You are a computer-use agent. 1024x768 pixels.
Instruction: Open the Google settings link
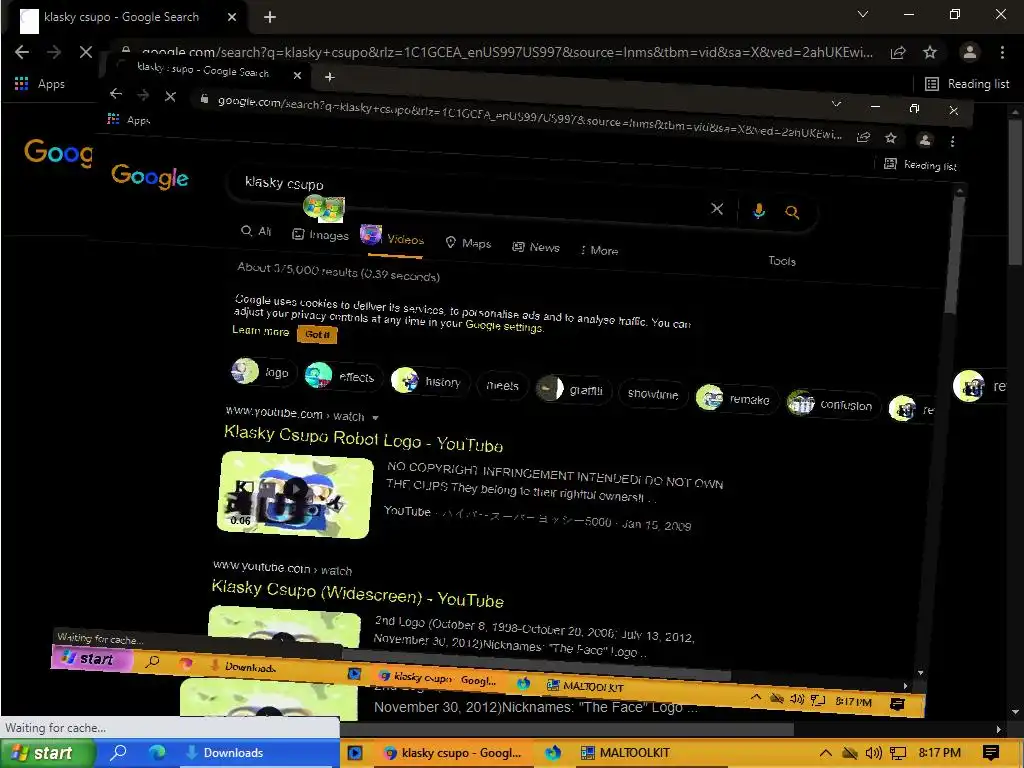504,326
